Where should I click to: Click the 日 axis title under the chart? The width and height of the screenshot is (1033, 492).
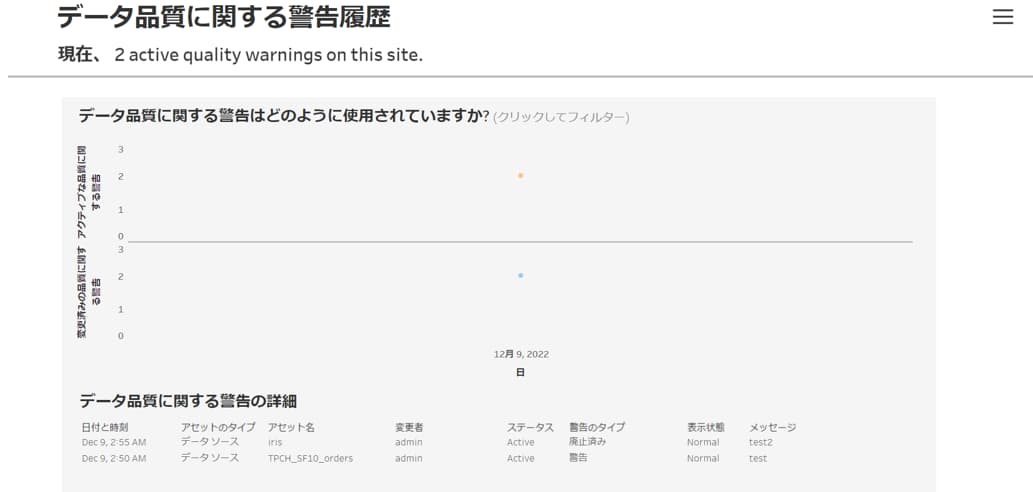point(520,373)
